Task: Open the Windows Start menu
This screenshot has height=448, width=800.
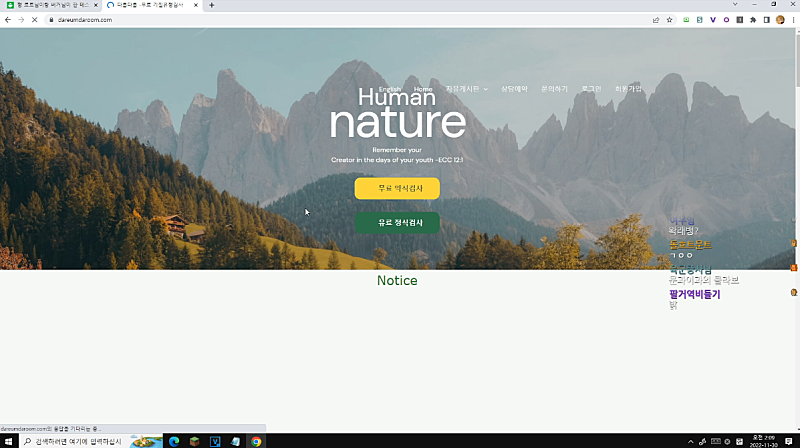Action: [x=9, y=441]
